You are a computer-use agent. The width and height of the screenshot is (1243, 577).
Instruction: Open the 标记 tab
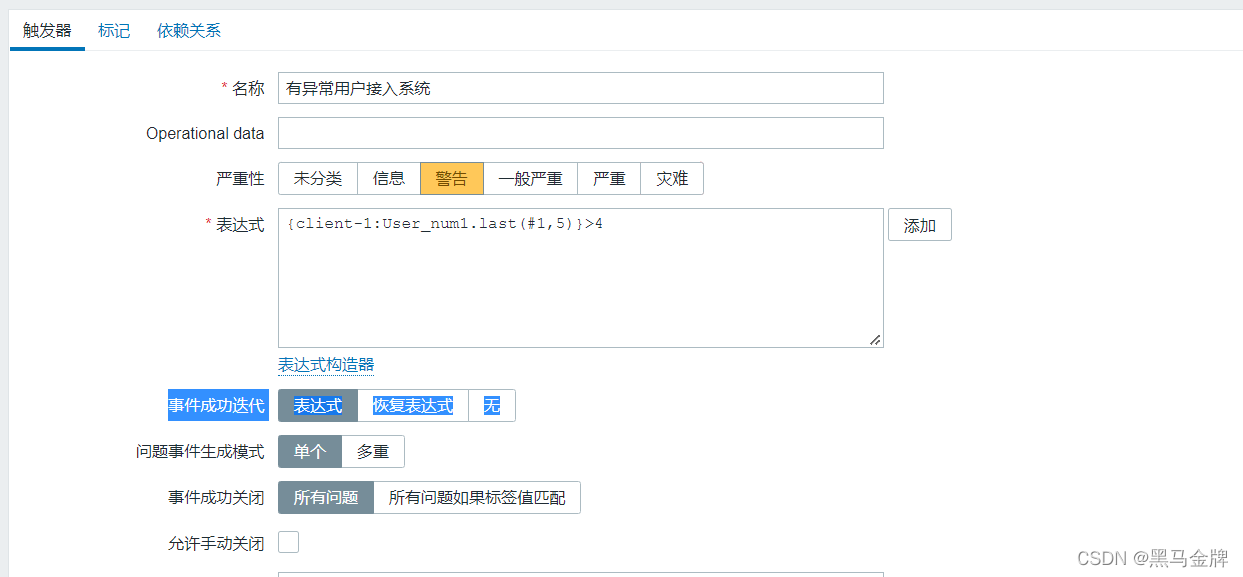pos(114,30)
